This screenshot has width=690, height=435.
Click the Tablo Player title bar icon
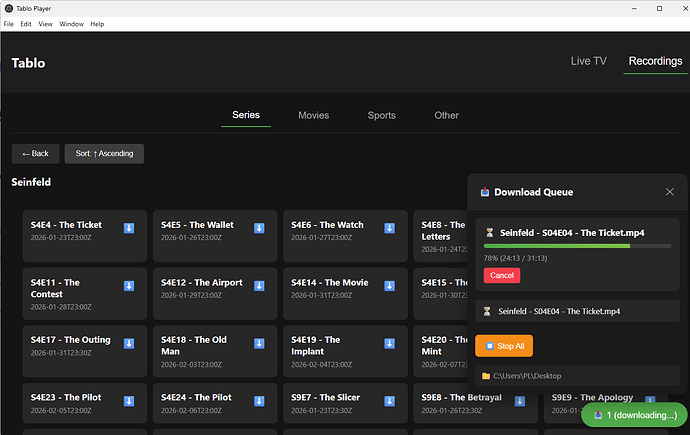(8, 8)
